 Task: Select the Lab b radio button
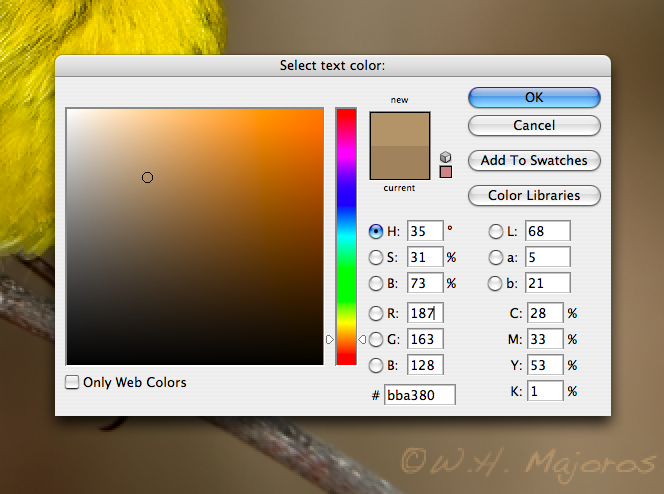pos(495,283)
